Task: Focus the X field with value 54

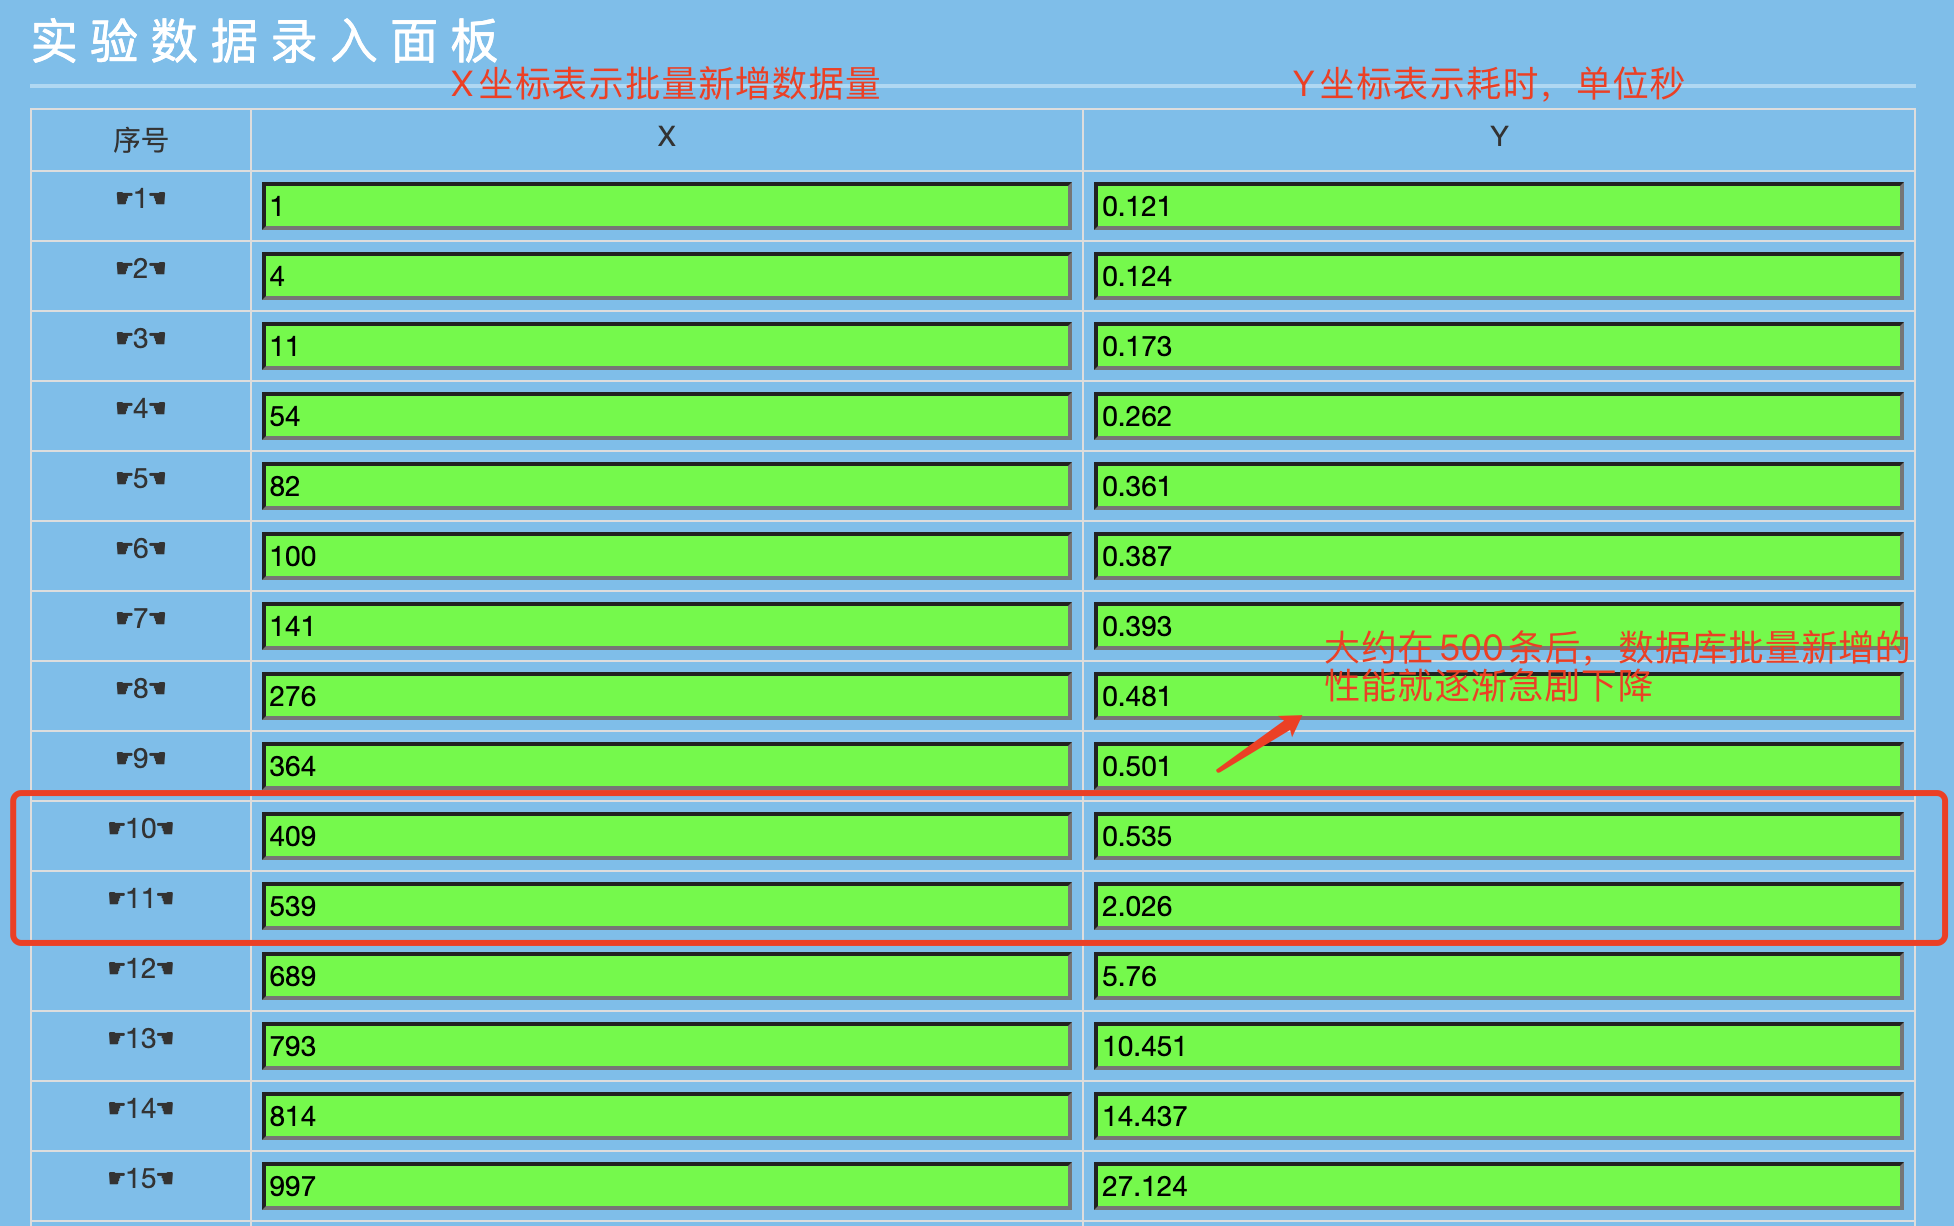Action: pyautogui.click(x=666, y=416)
